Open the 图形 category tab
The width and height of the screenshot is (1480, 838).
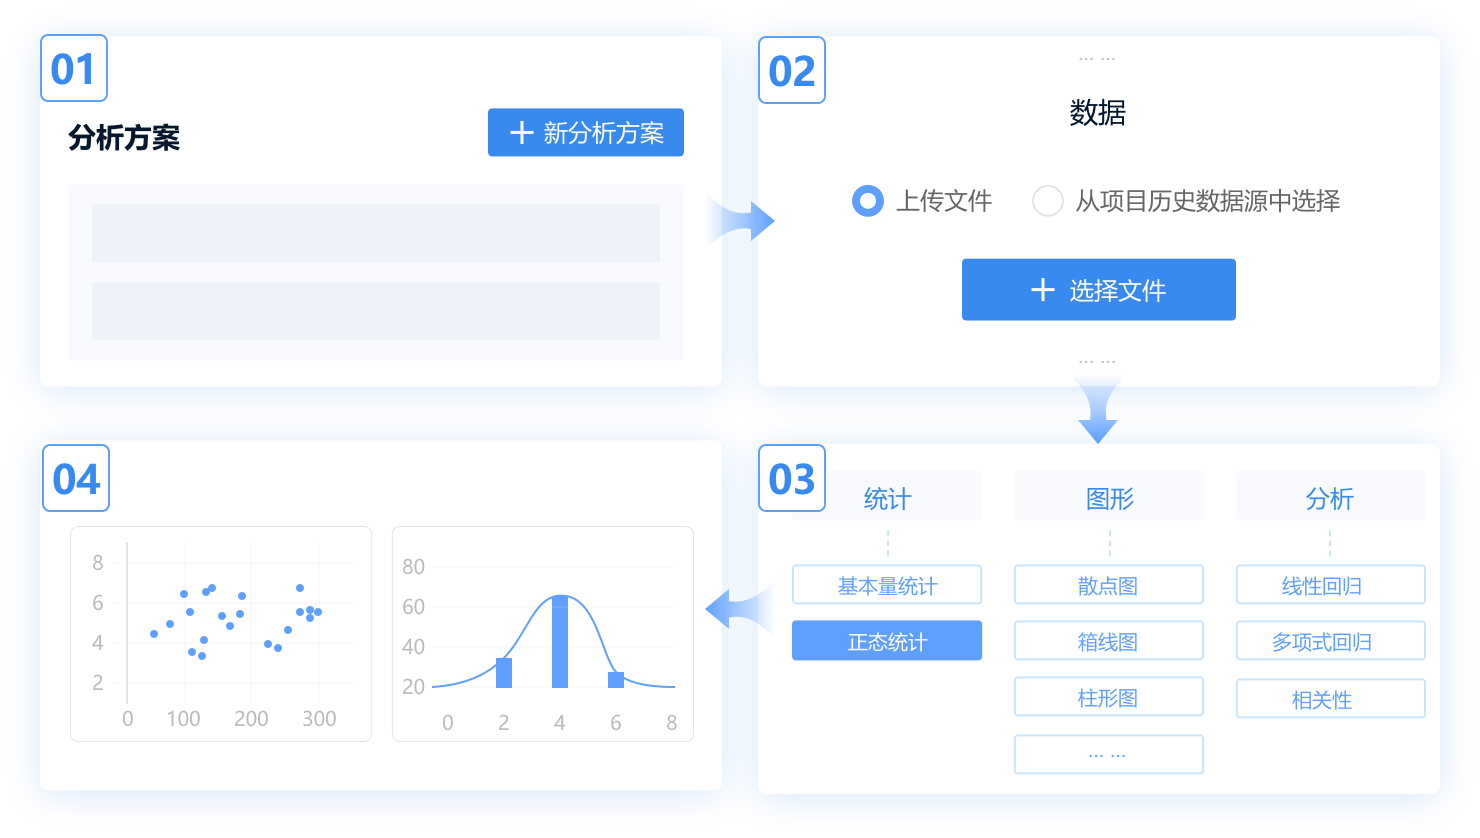point(1108,498)
